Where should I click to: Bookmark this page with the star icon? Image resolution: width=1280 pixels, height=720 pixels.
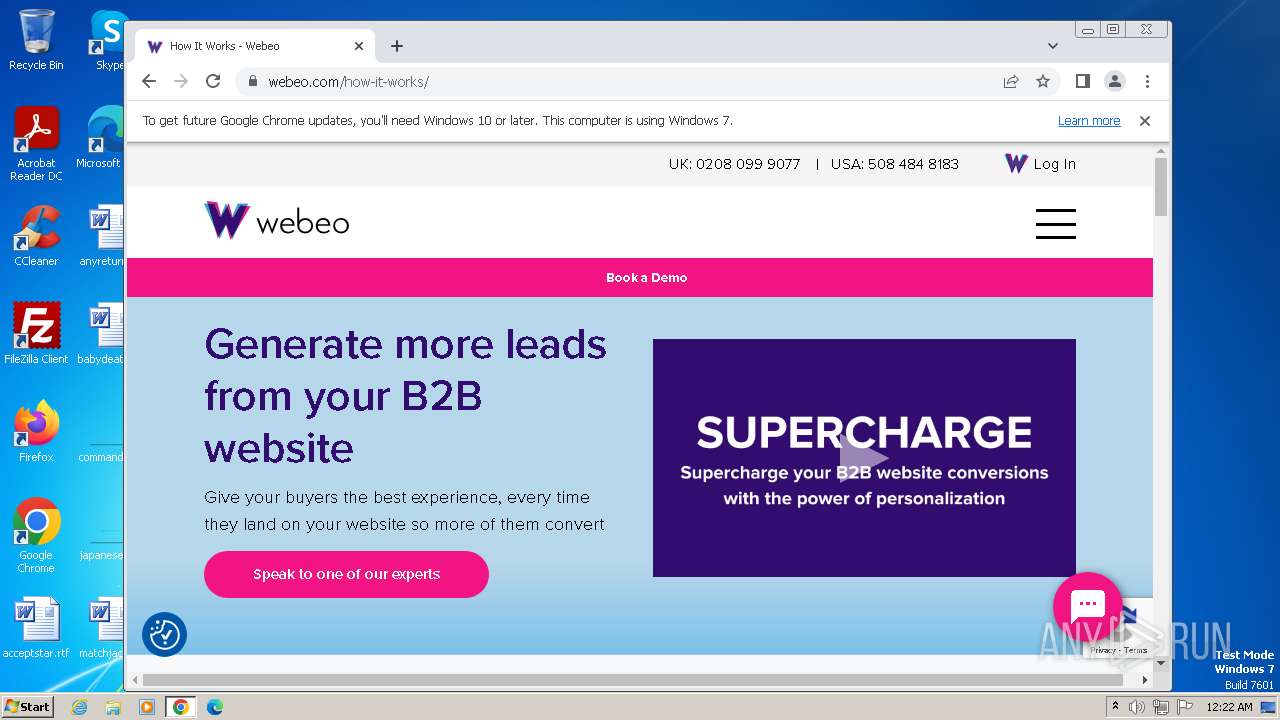(x=1043, y=81)
